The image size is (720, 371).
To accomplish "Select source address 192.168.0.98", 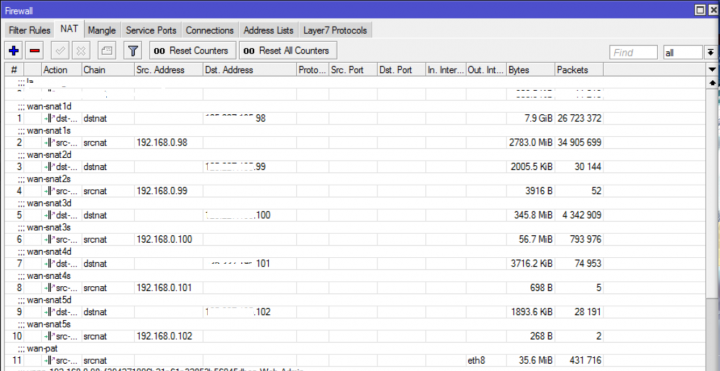I will (162, 143).
